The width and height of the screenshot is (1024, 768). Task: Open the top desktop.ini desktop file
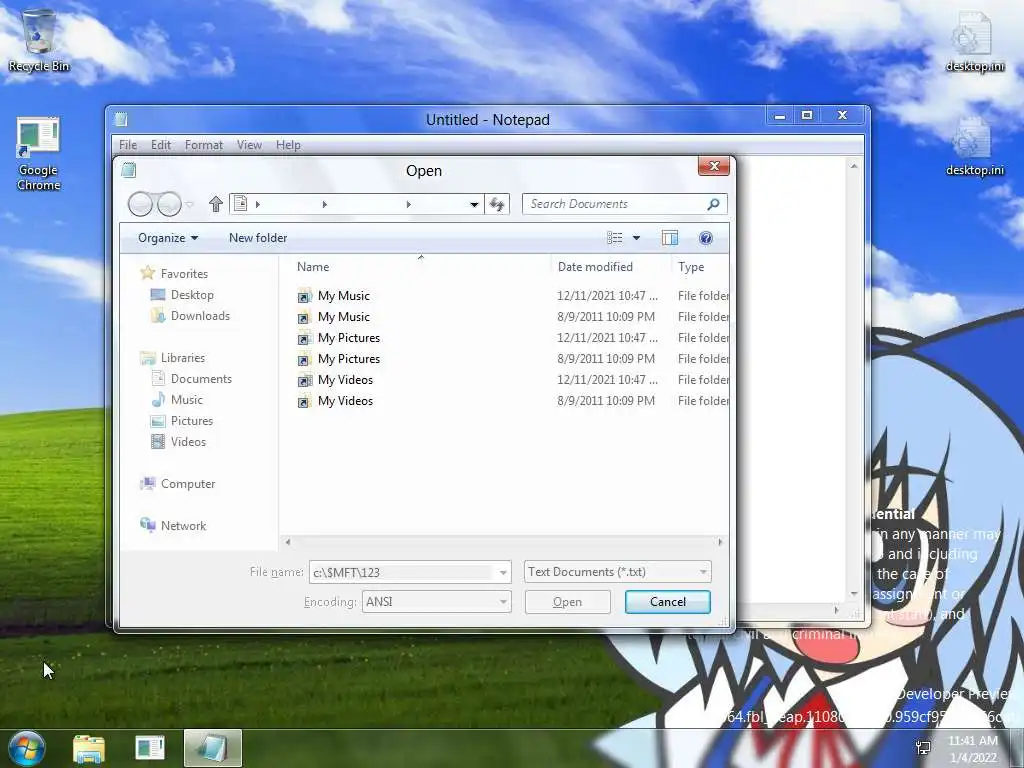[x=974, y=41]
